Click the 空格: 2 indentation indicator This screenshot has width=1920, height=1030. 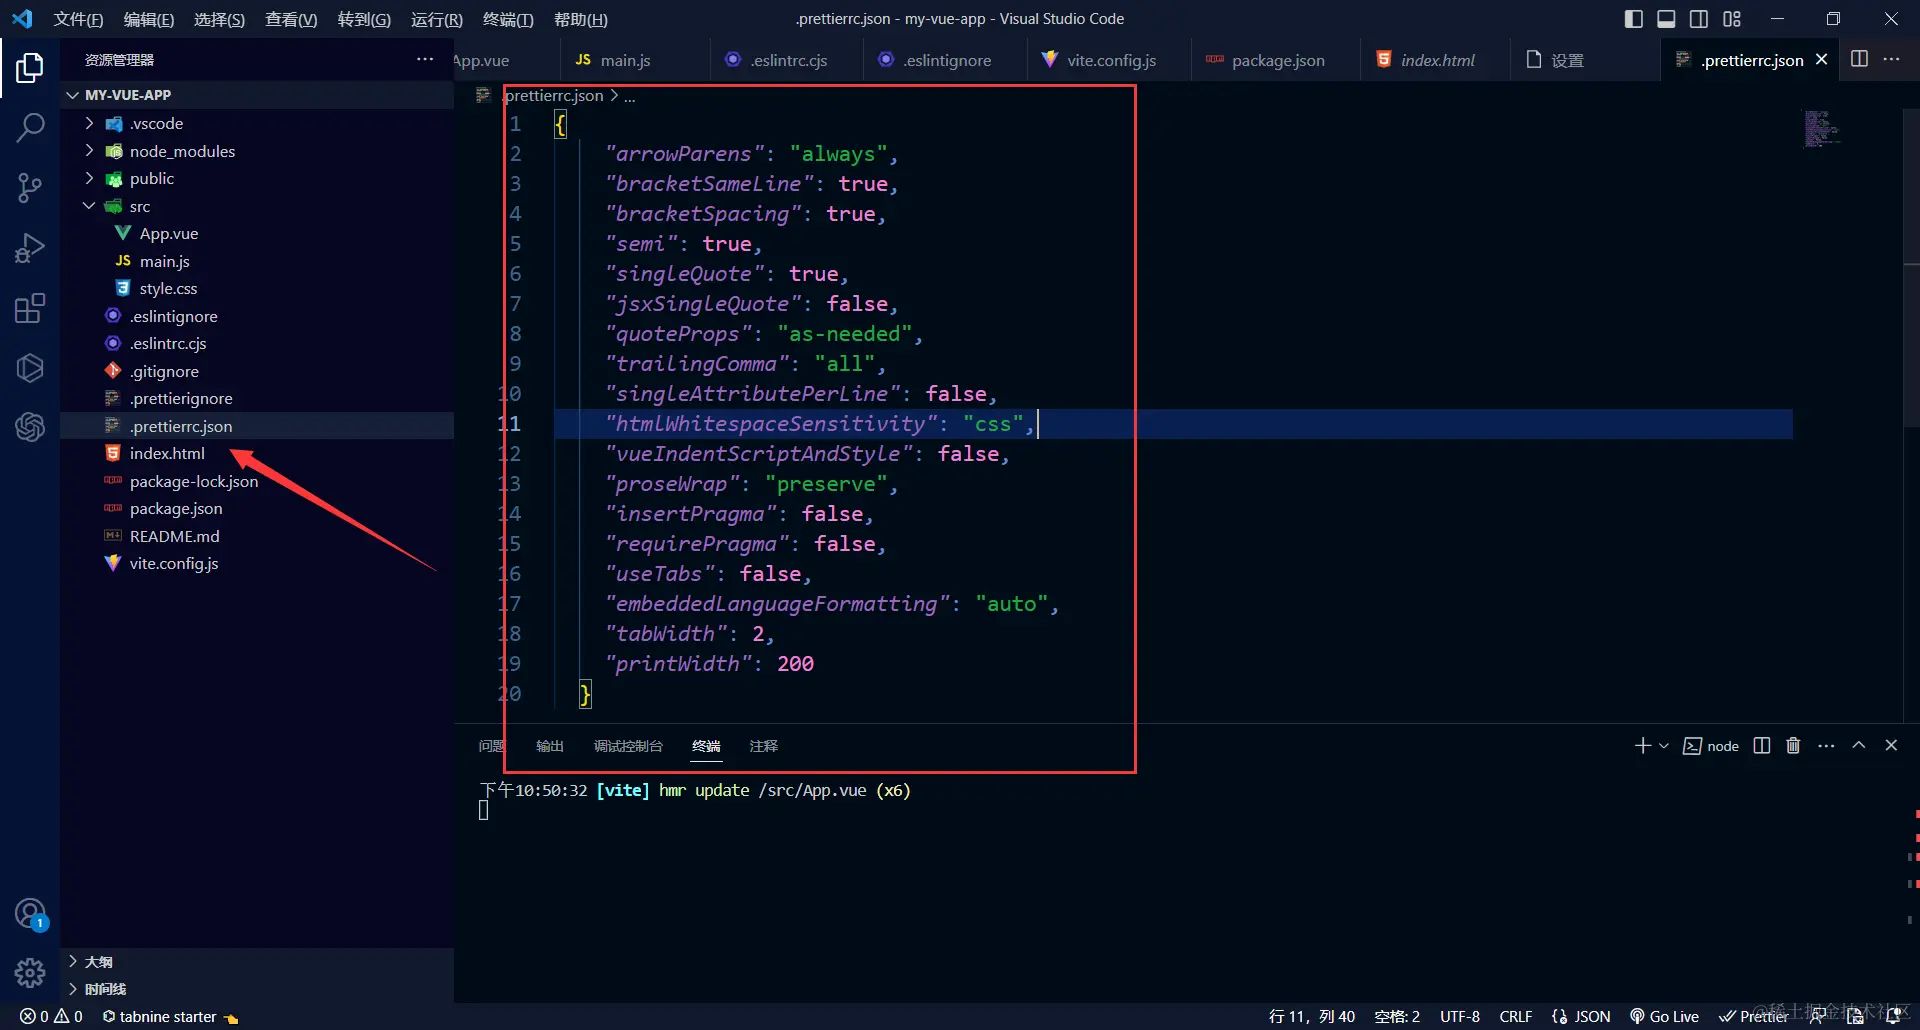click(x=1397, y=1016)
